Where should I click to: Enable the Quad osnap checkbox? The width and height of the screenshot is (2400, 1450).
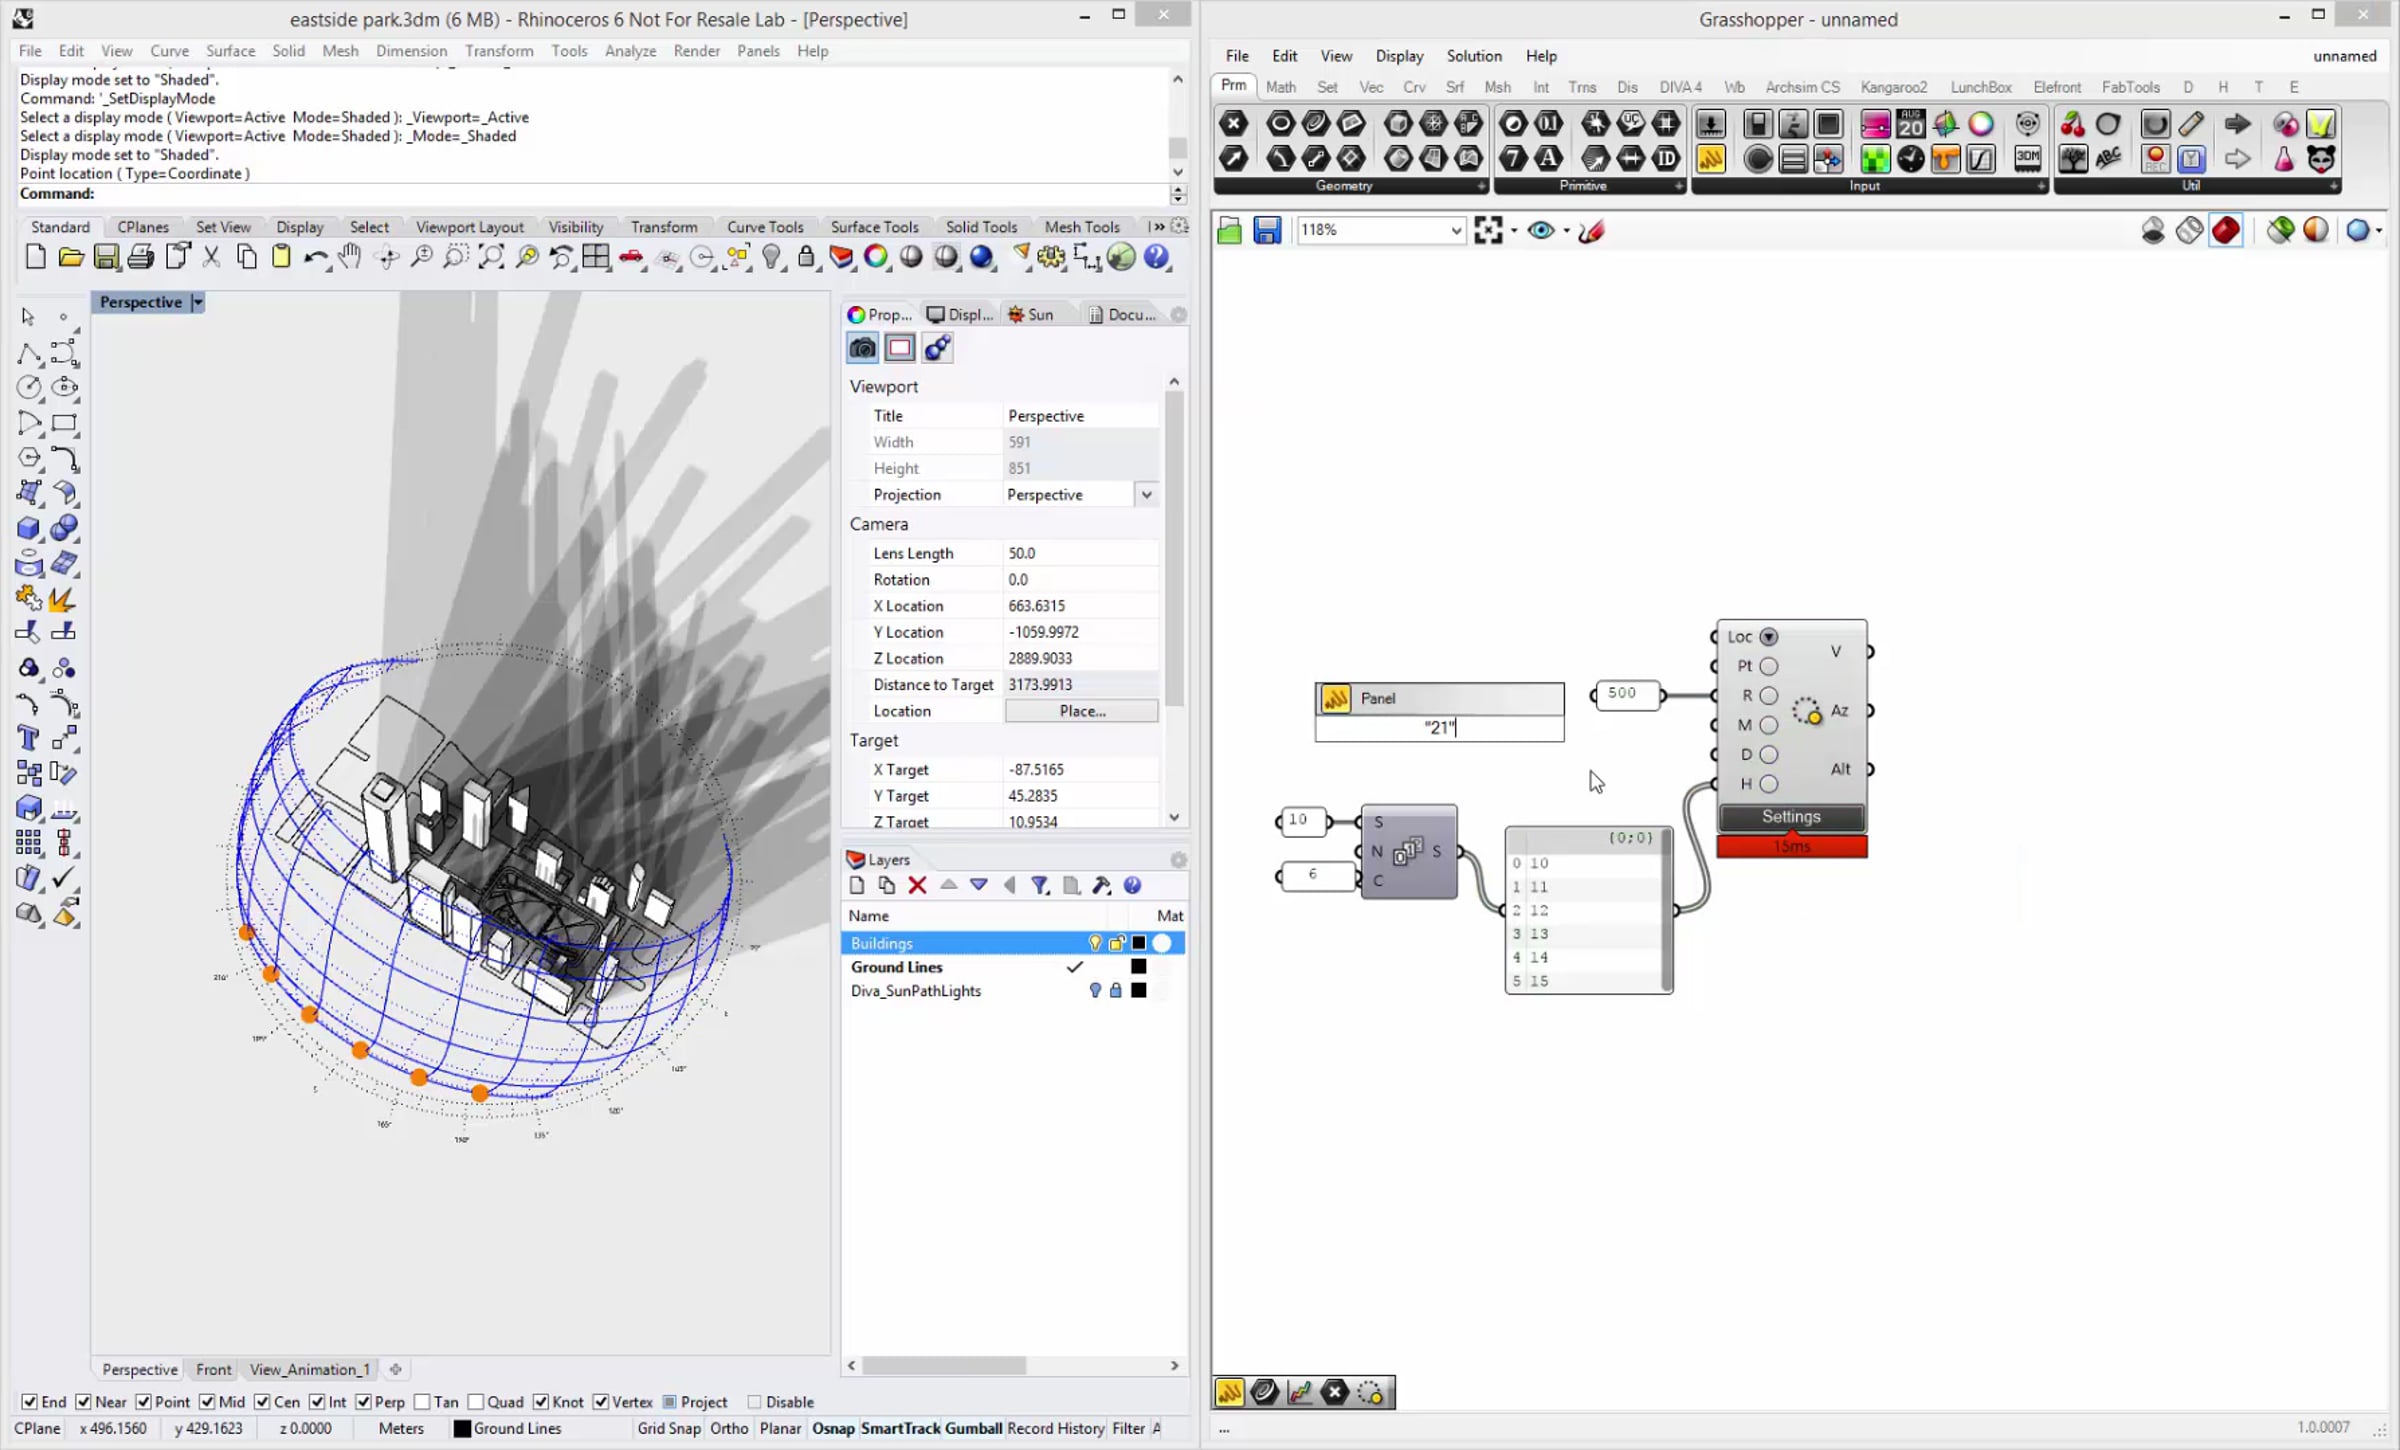pyautogui.click(x=476, y=1402)
